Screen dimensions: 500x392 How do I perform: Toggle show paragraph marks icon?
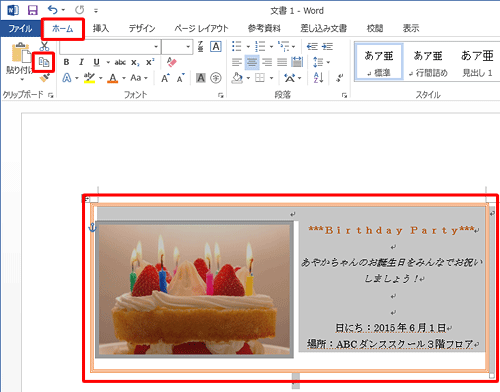(340, 78)
